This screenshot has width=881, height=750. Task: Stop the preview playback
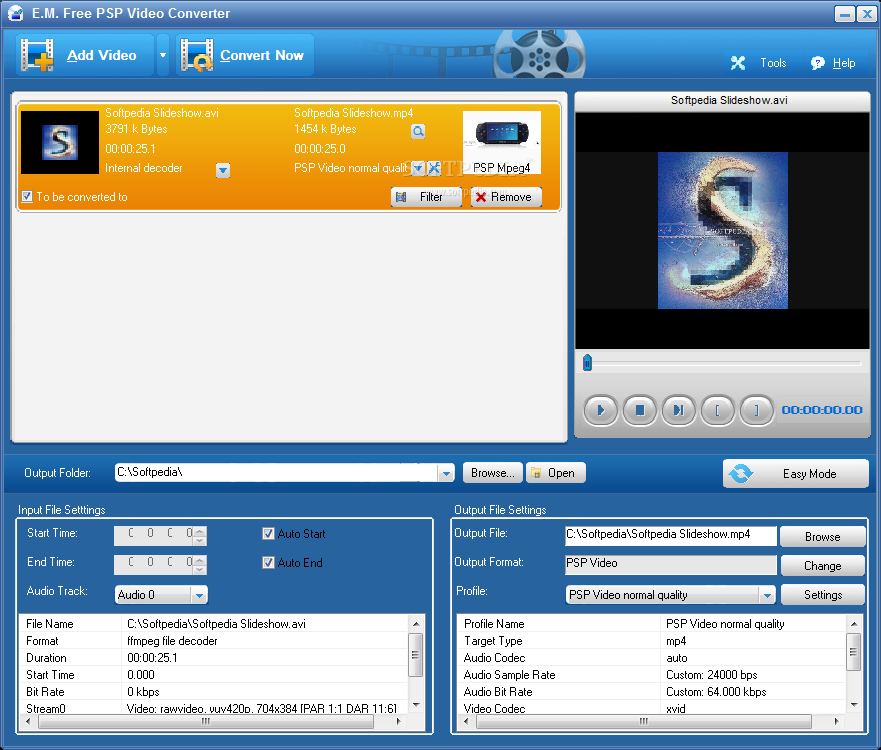639,410
